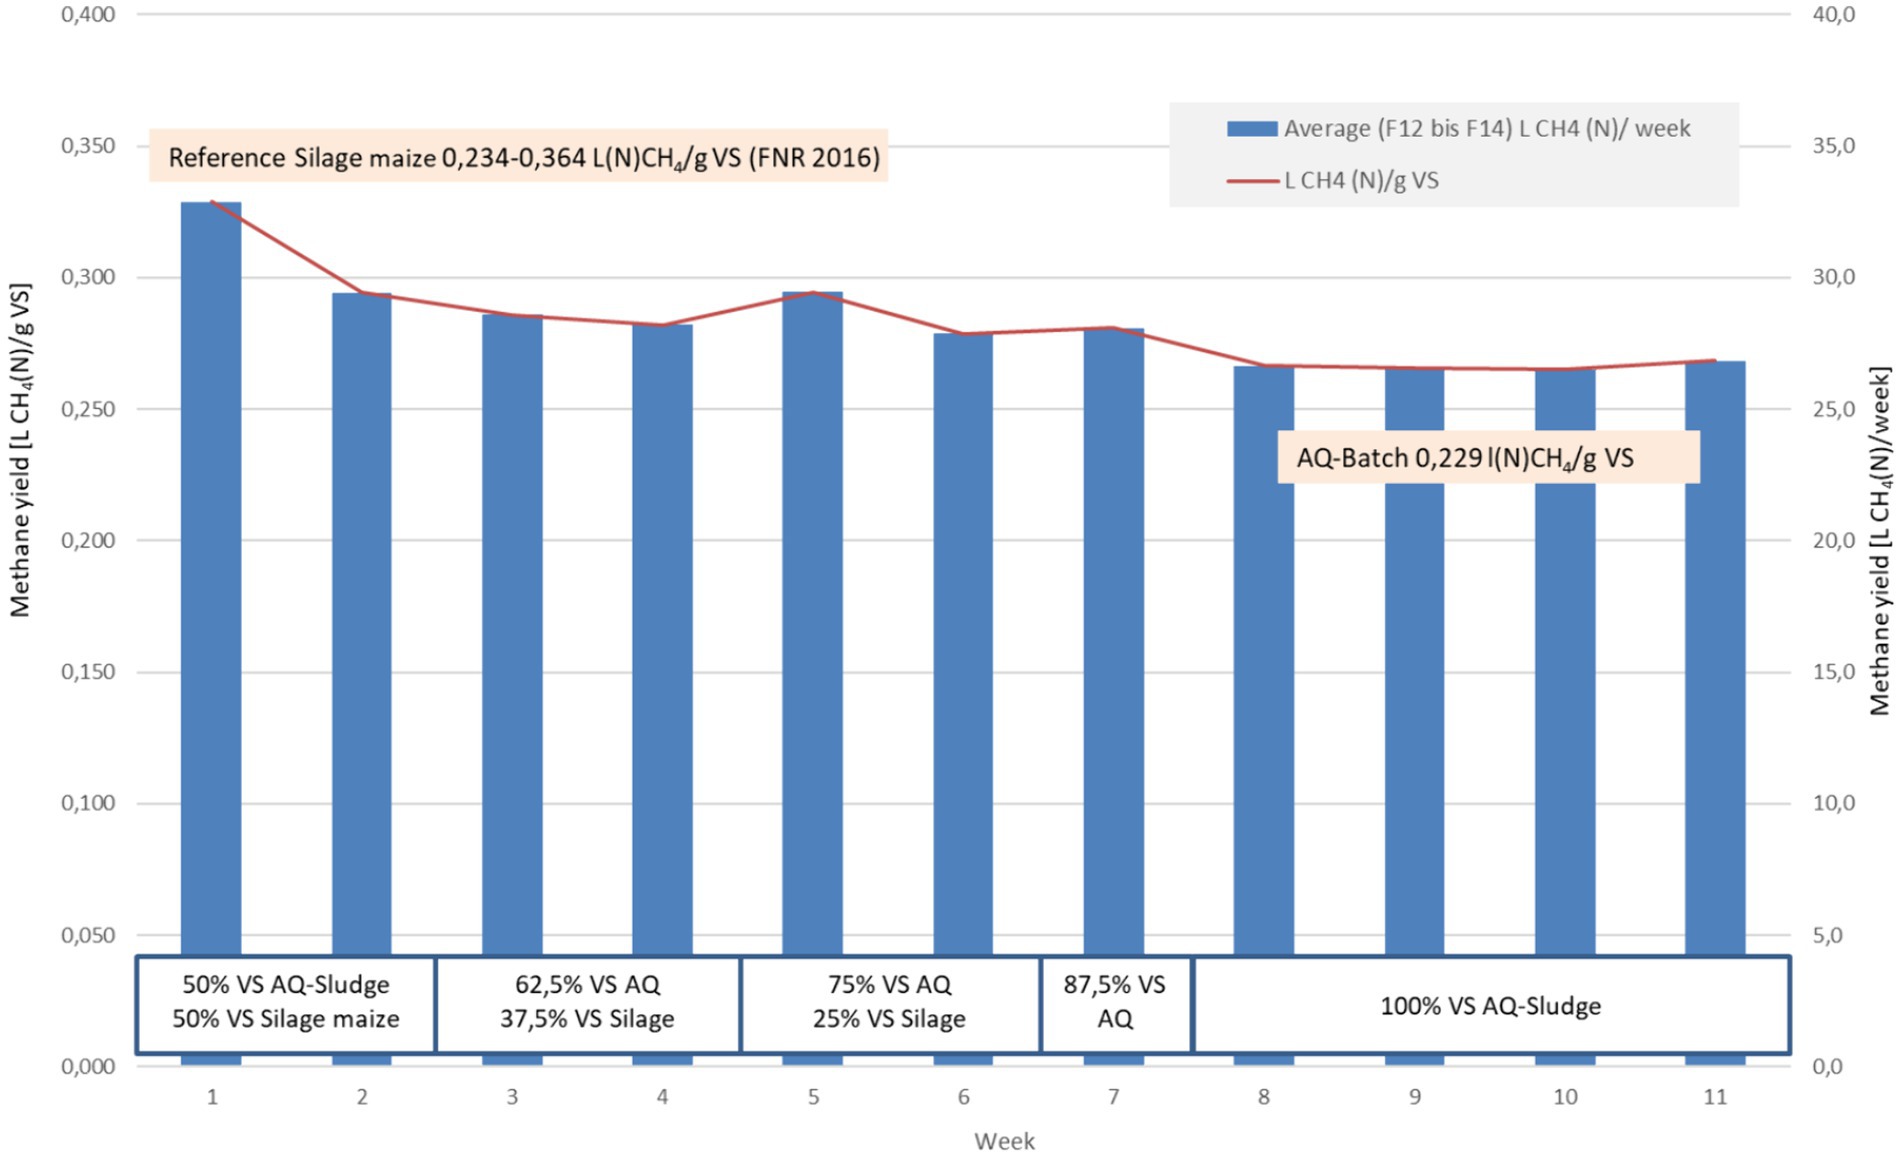Click right axis label 30,0
This screenshot has width=1902, height=1157.
click(1834, 277)
